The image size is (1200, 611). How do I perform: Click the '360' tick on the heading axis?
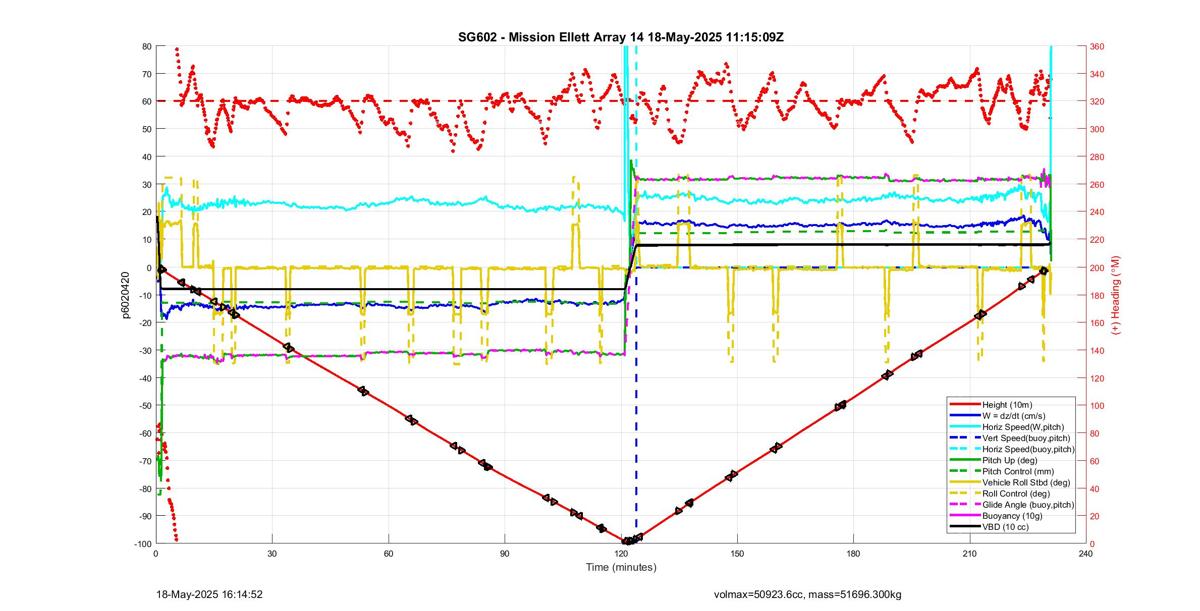coord(1097,46)
